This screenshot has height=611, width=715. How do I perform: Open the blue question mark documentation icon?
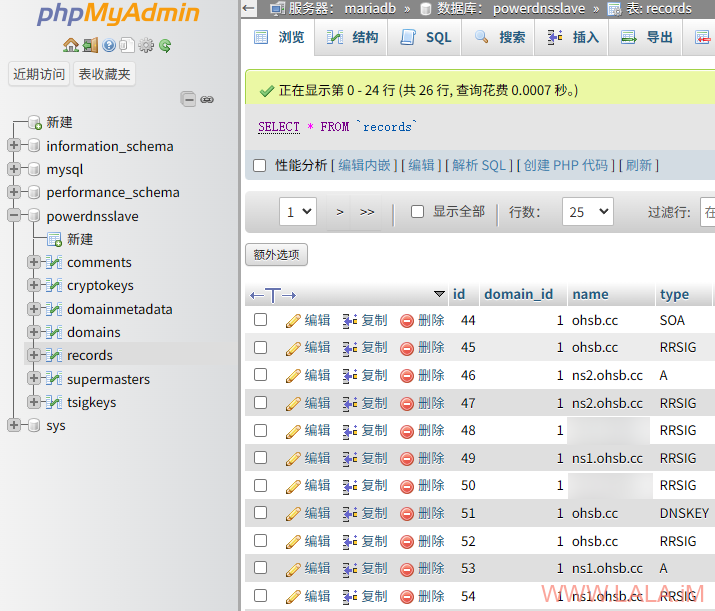[x=109, y=45]
